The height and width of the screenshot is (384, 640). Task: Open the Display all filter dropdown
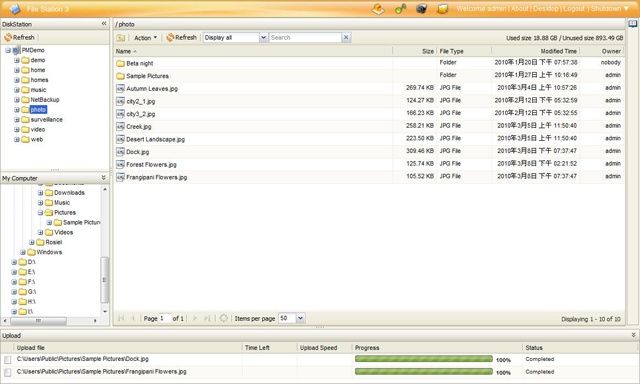coord(263,38)
